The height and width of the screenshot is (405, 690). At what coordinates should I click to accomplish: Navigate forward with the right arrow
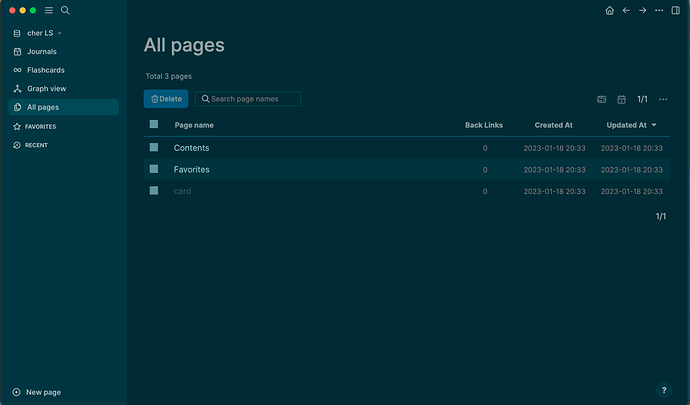point(642,10)
